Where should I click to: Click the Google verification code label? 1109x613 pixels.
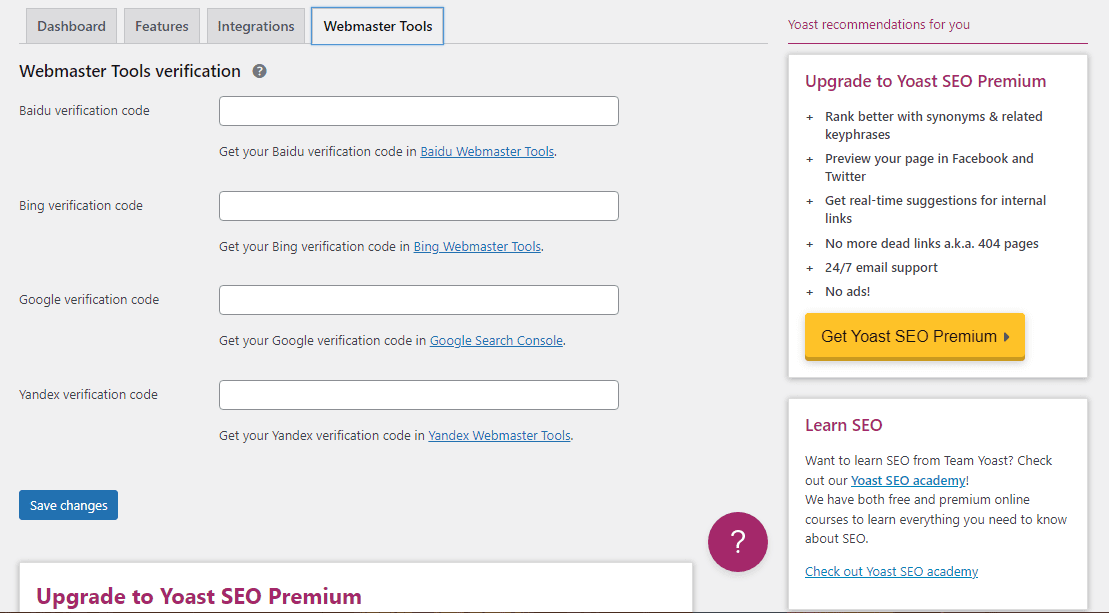tap(89, 300)
